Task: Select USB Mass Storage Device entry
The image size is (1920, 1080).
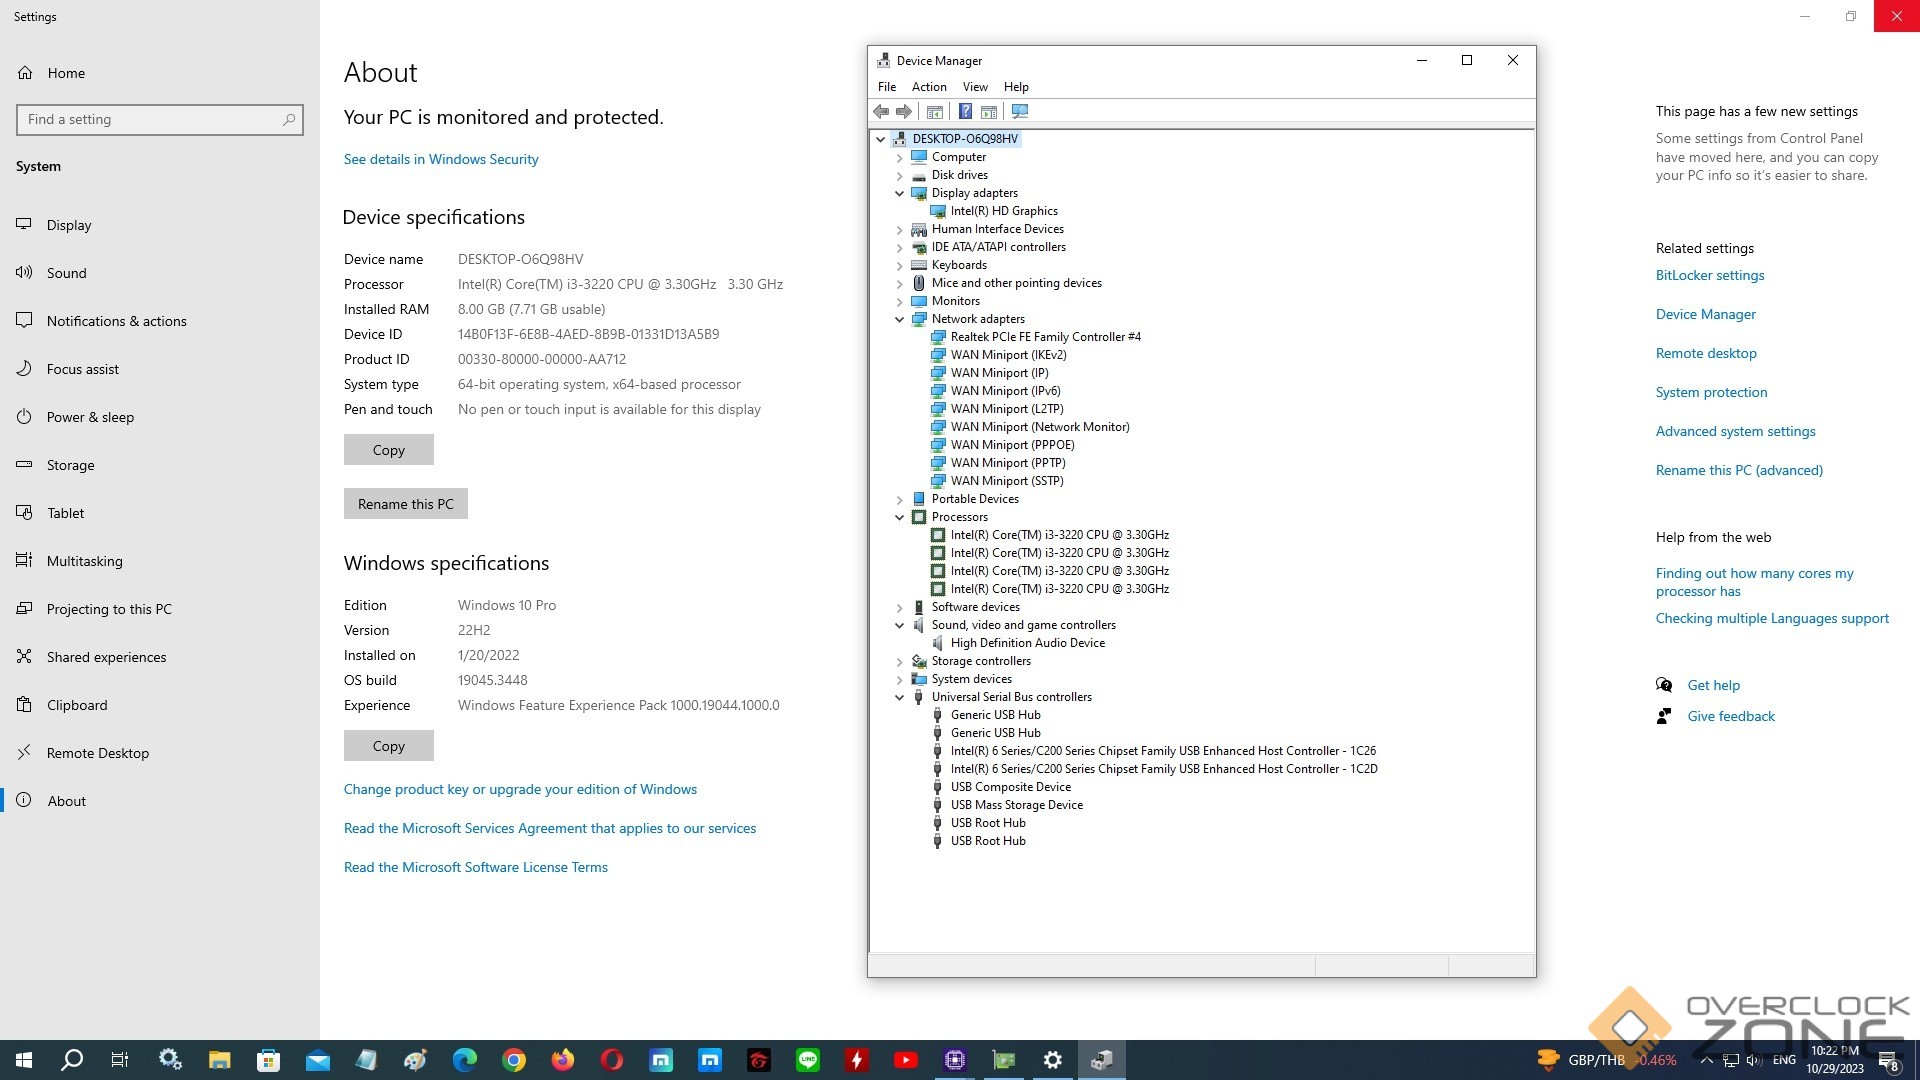Action: pyautogui.click(x=1016, y=805)
